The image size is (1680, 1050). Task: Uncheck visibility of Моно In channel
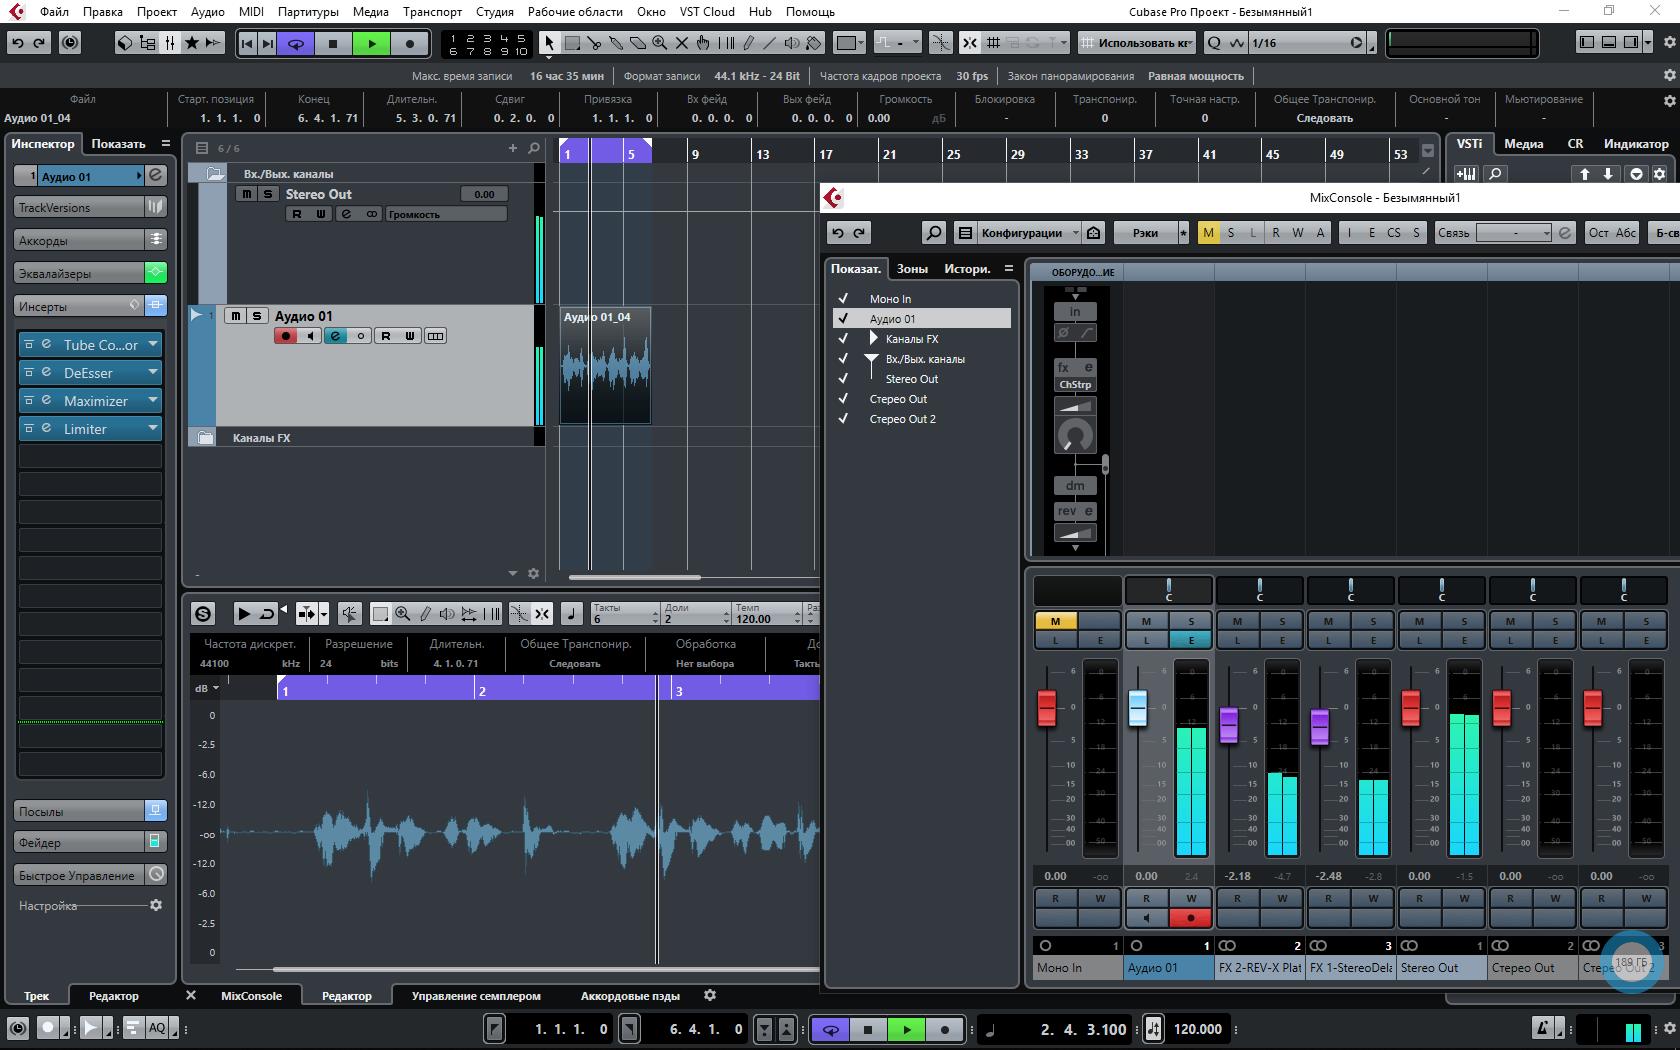point(843,299)
